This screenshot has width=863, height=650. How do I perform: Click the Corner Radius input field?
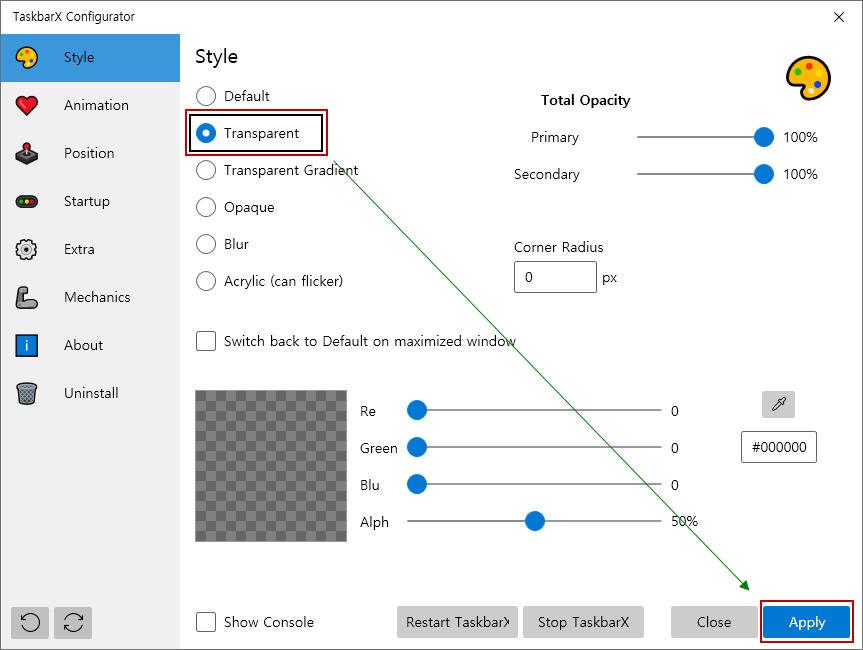pyautogui.click(x=555, y=277)
